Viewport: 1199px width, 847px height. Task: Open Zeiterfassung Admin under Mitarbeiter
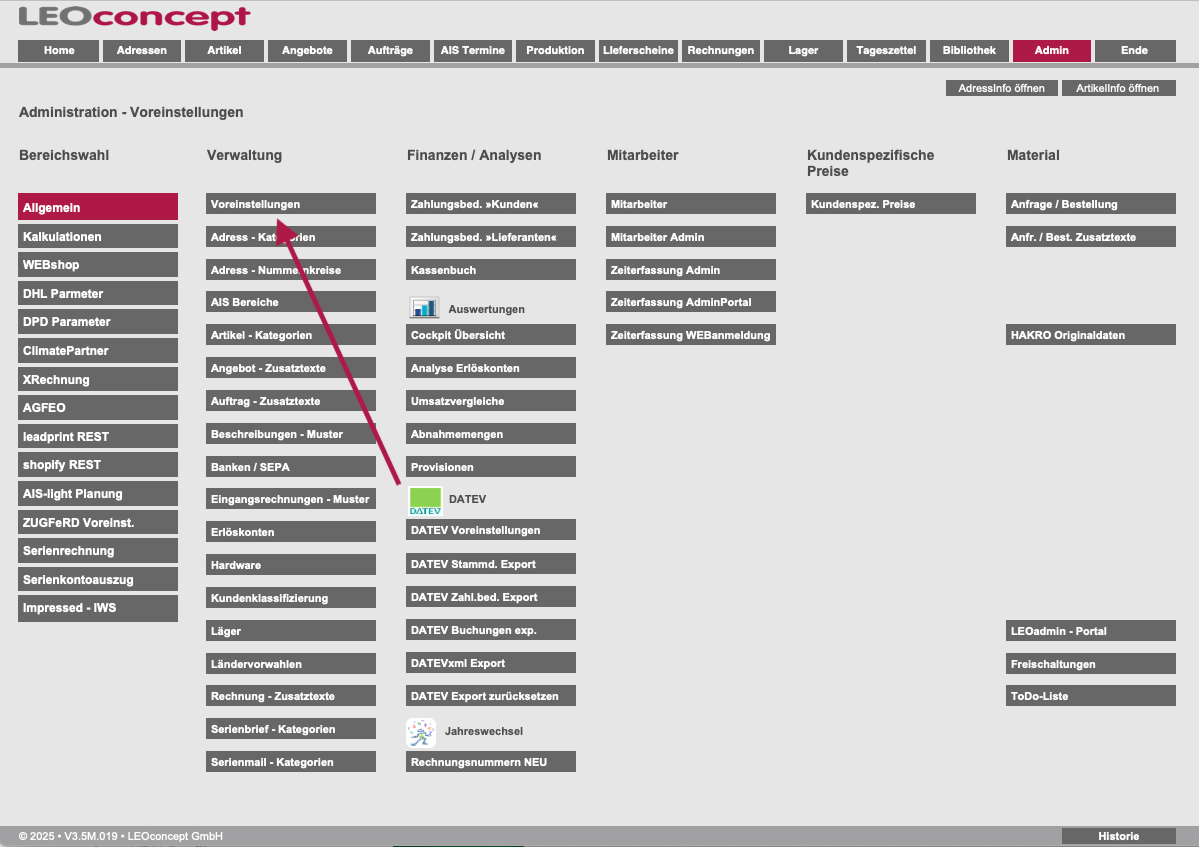coord(691,270)
